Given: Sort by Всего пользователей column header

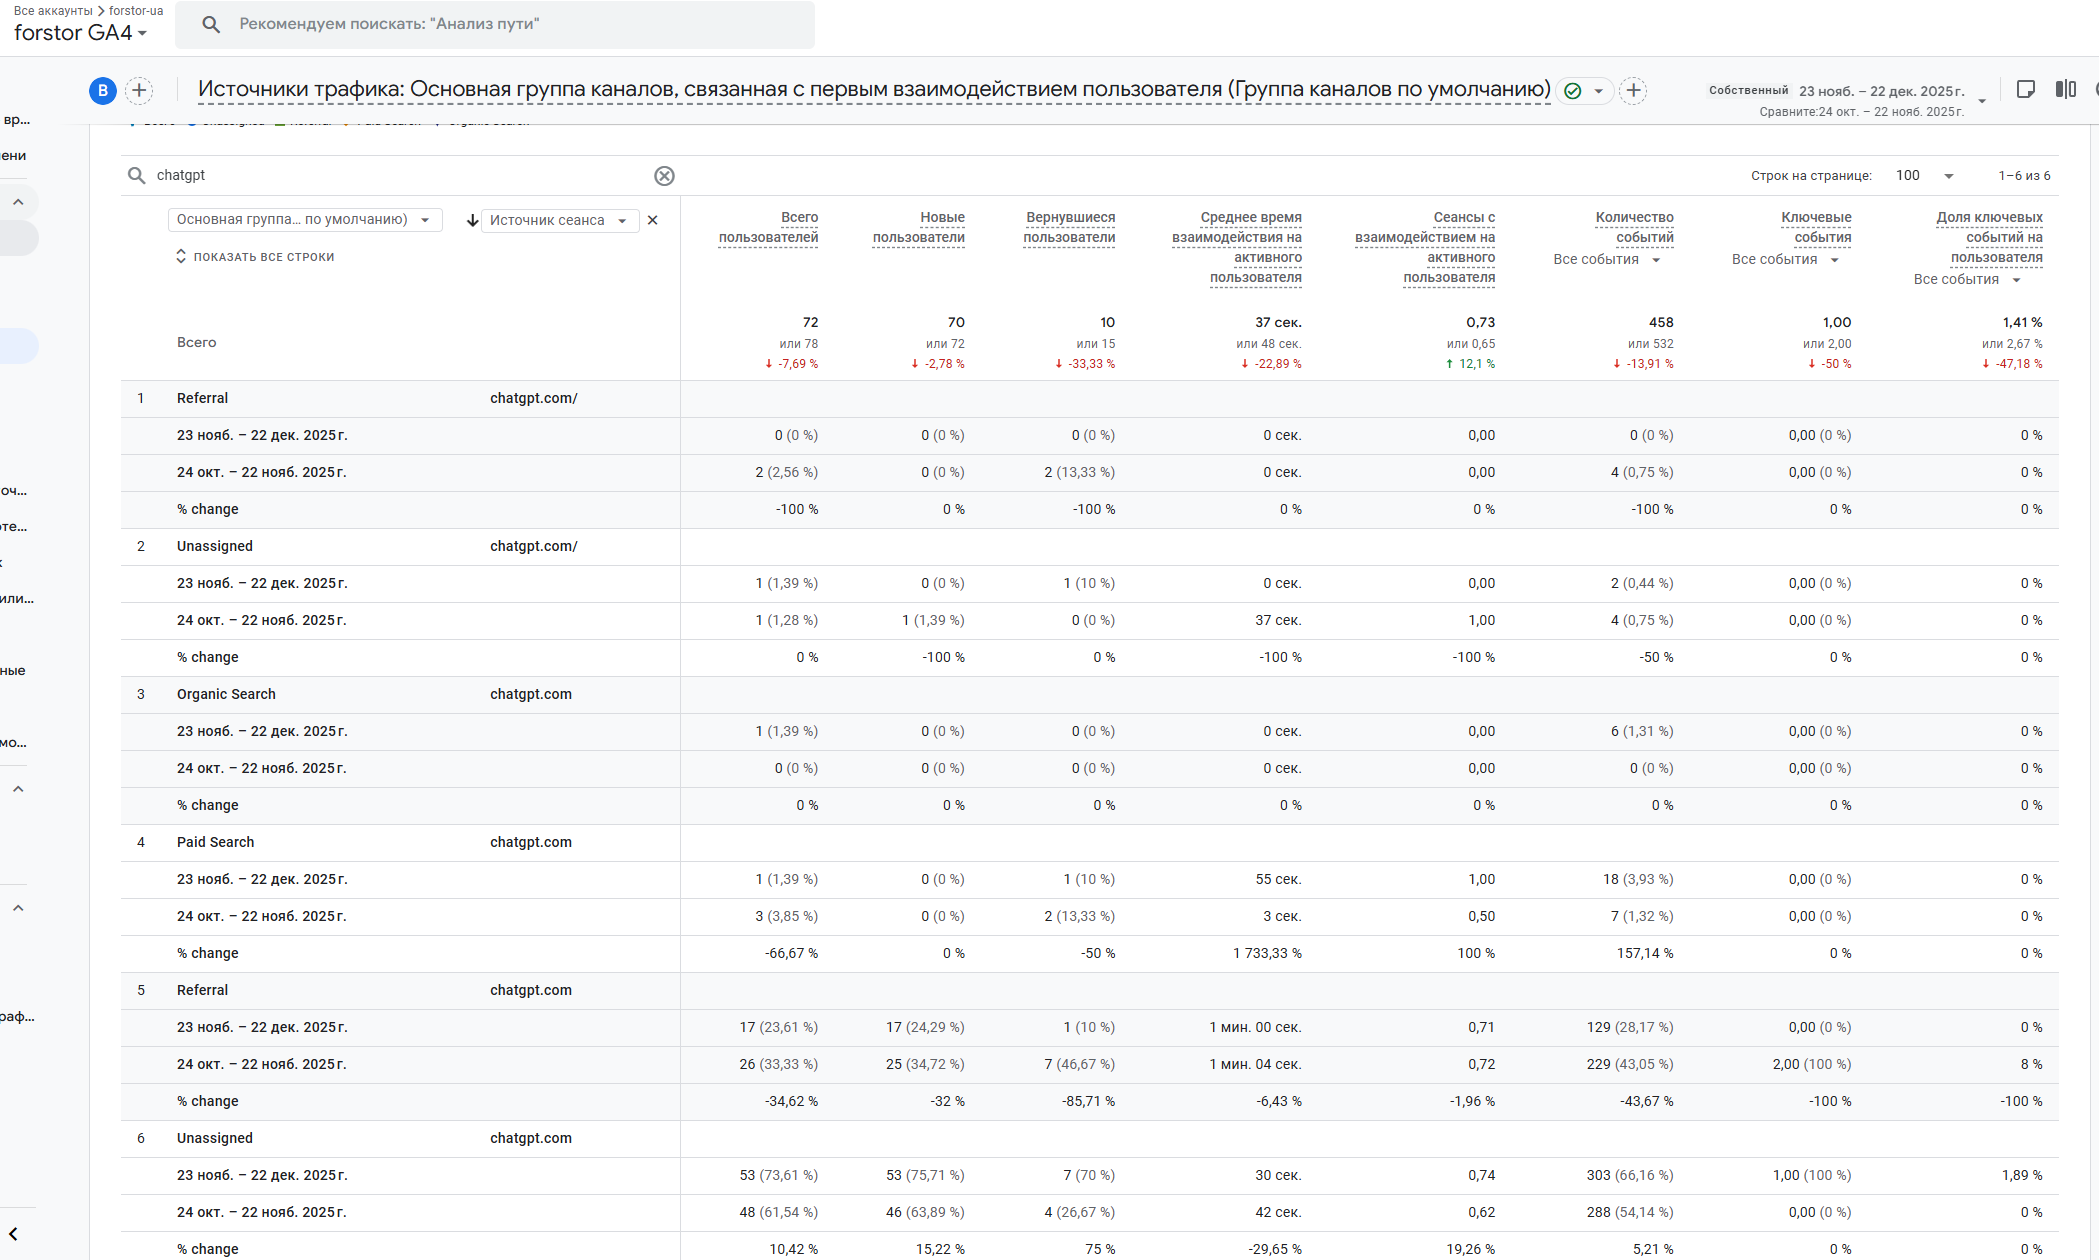Looking at the screenshot, I should point(768,227).
